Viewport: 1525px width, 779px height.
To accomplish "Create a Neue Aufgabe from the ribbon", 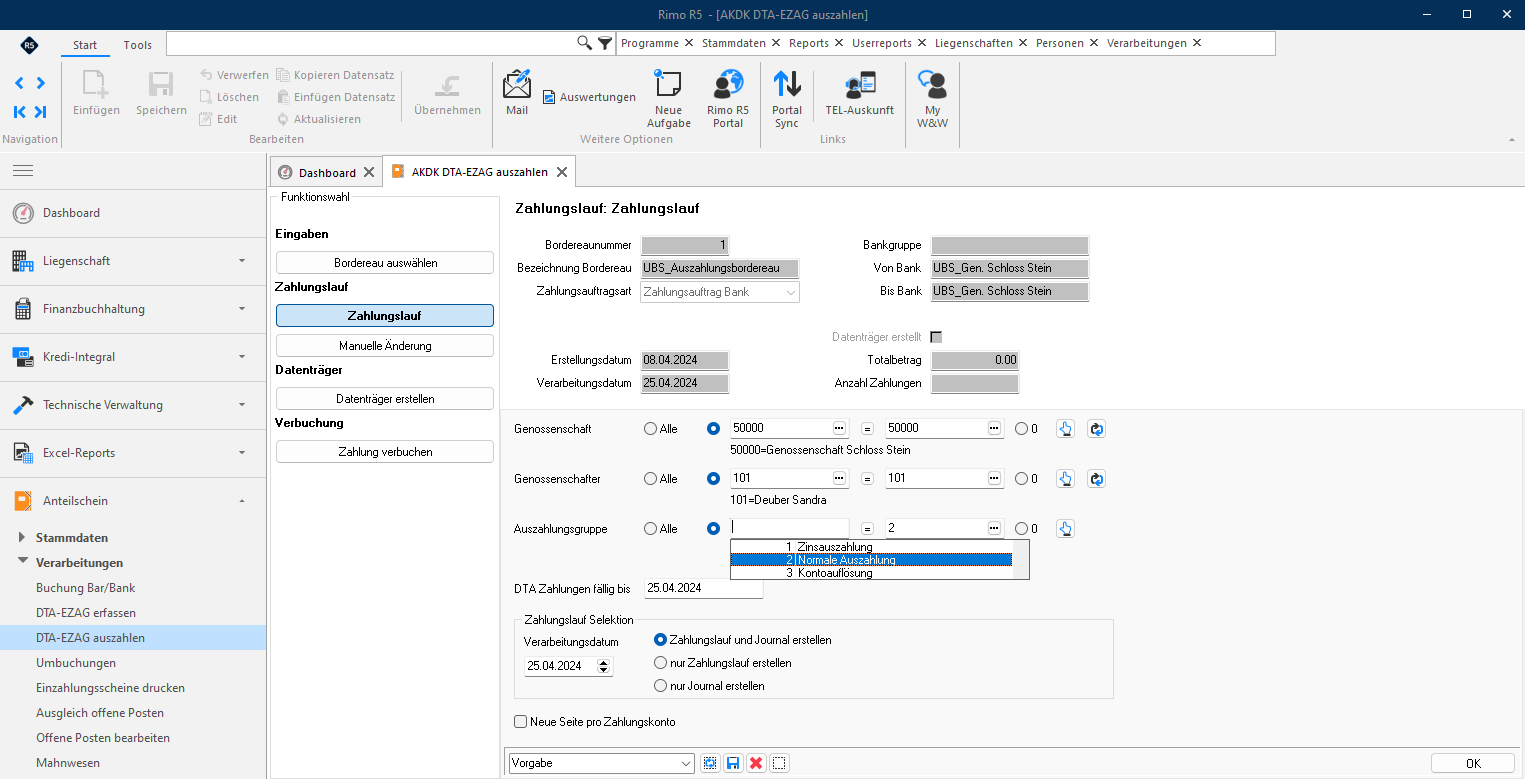I will pos(668,98).
